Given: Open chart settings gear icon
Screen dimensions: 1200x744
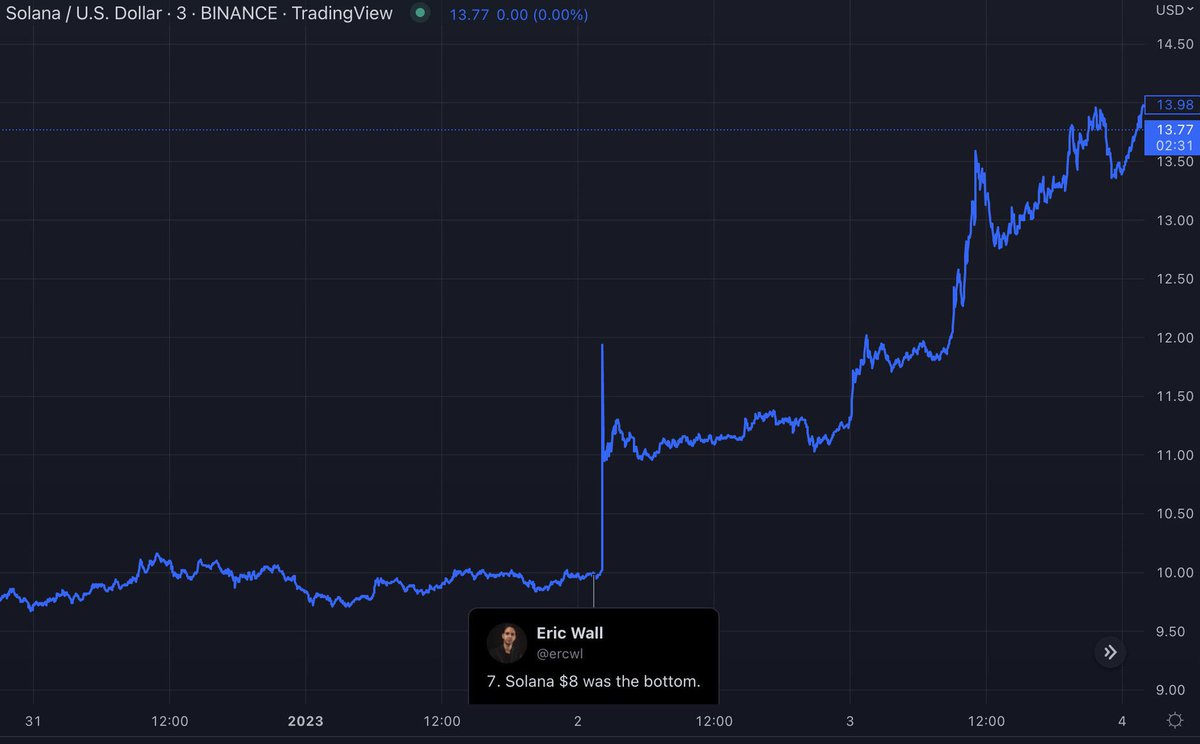Looking at the screenshot, I should pos(1174,720).
